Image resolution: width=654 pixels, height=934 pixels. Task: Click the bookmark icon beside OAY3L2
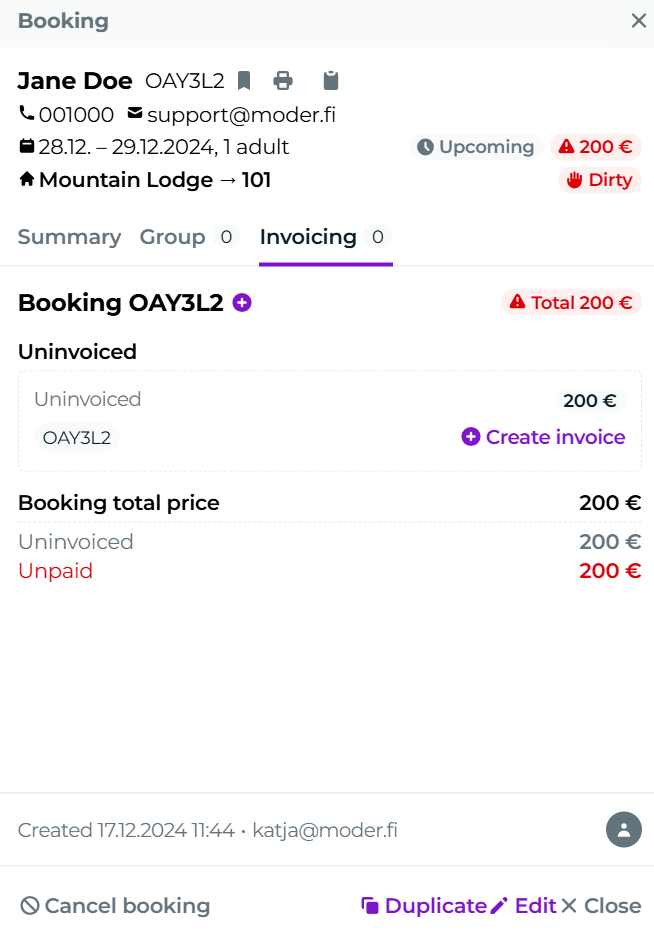(244, 81)
